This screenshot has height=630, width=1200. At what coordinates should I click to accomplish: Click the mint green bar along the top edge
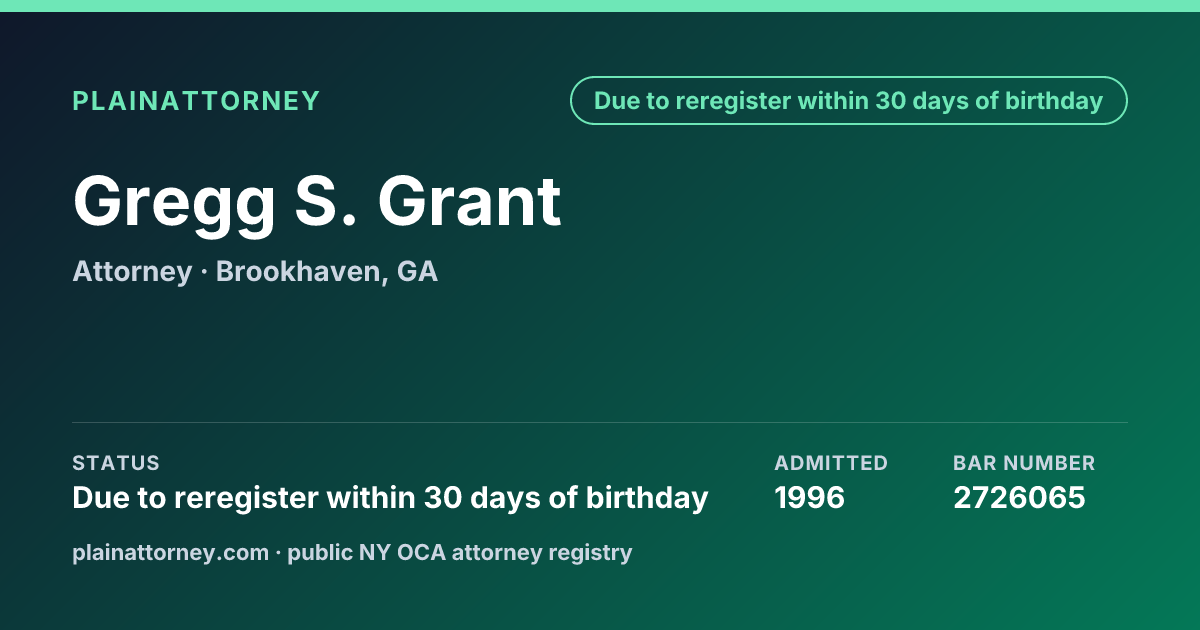pos(600,6)
